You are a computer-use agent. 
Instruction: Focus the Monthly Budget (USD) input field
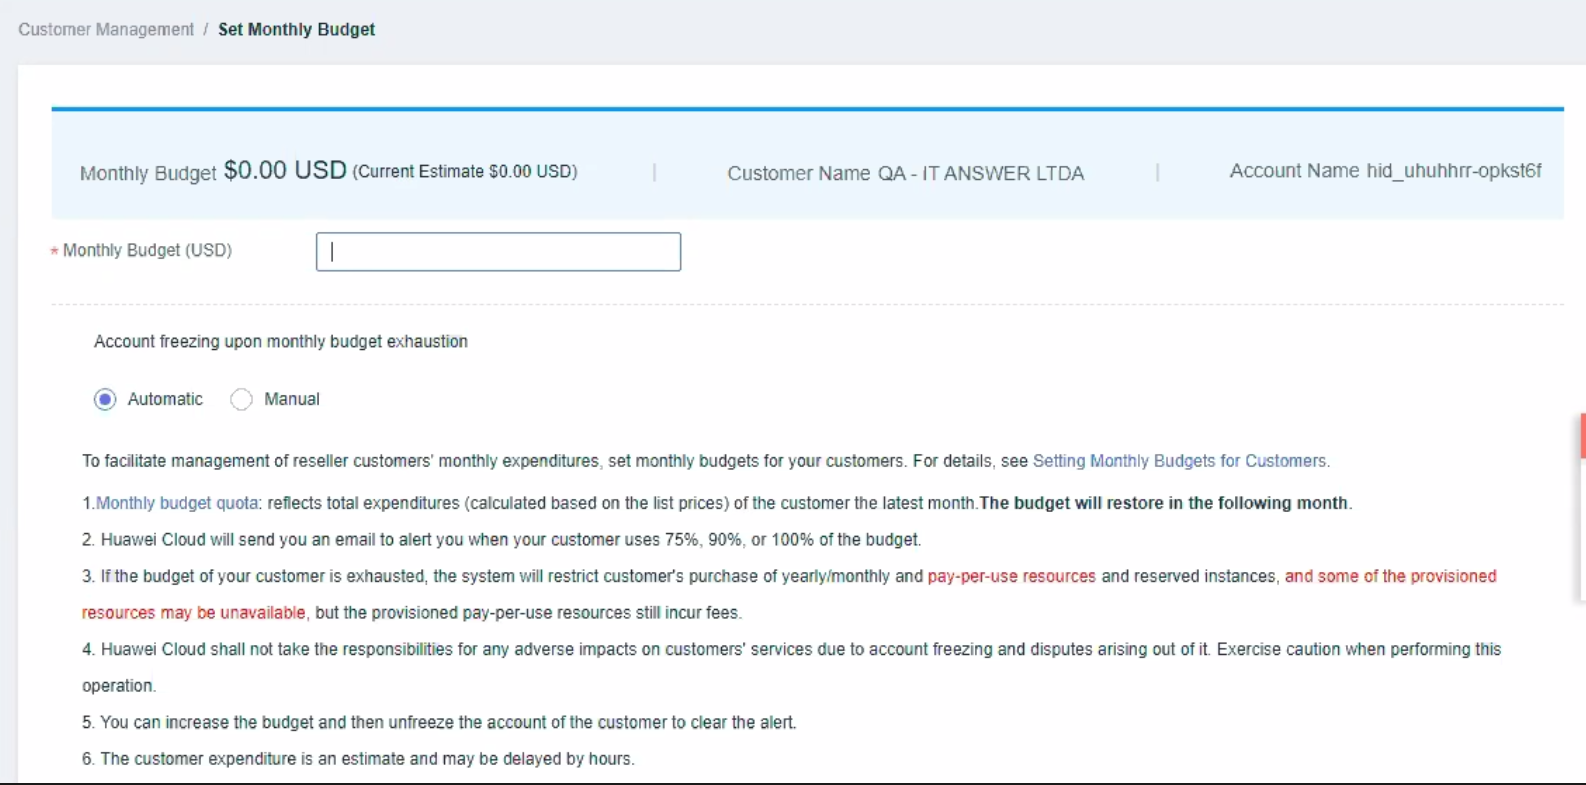[498, 252]
